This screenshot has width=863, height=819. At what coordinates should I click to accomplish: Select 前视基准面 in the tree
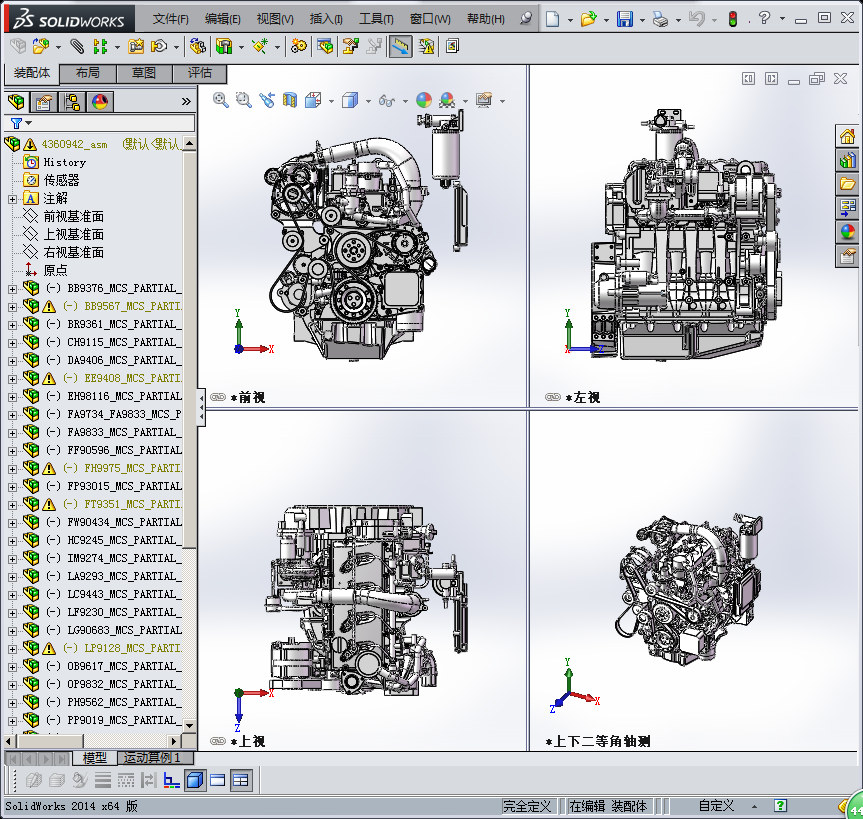click(74, 216)
